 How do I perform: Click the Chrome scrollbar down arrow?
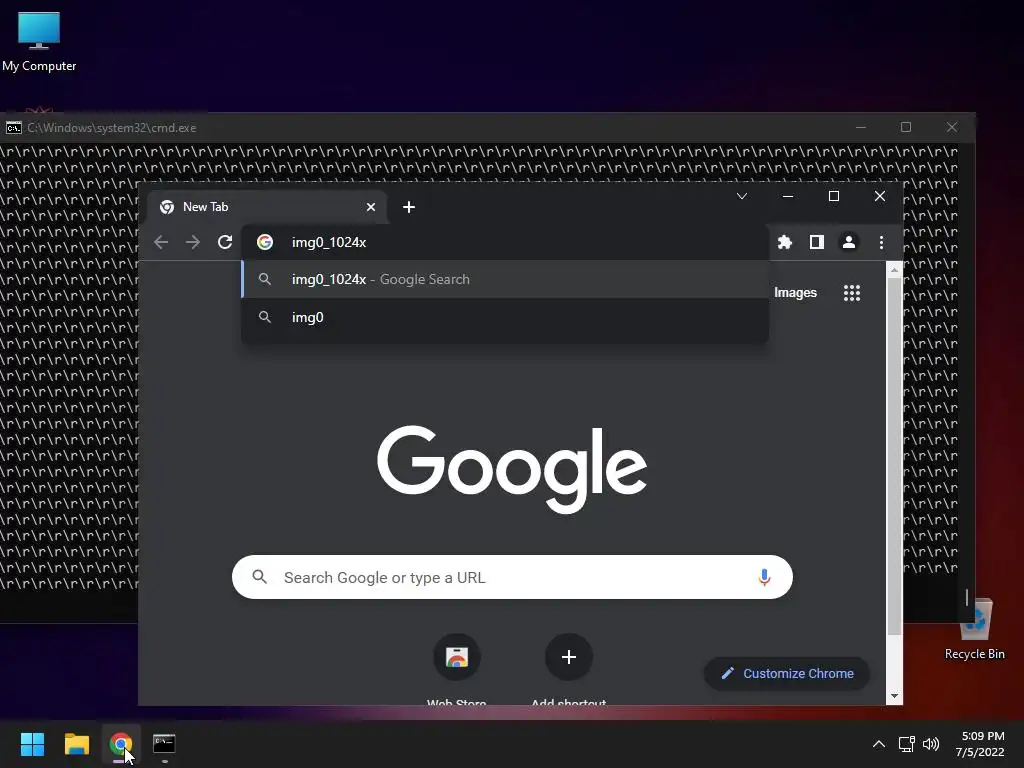tap(894, 696)
